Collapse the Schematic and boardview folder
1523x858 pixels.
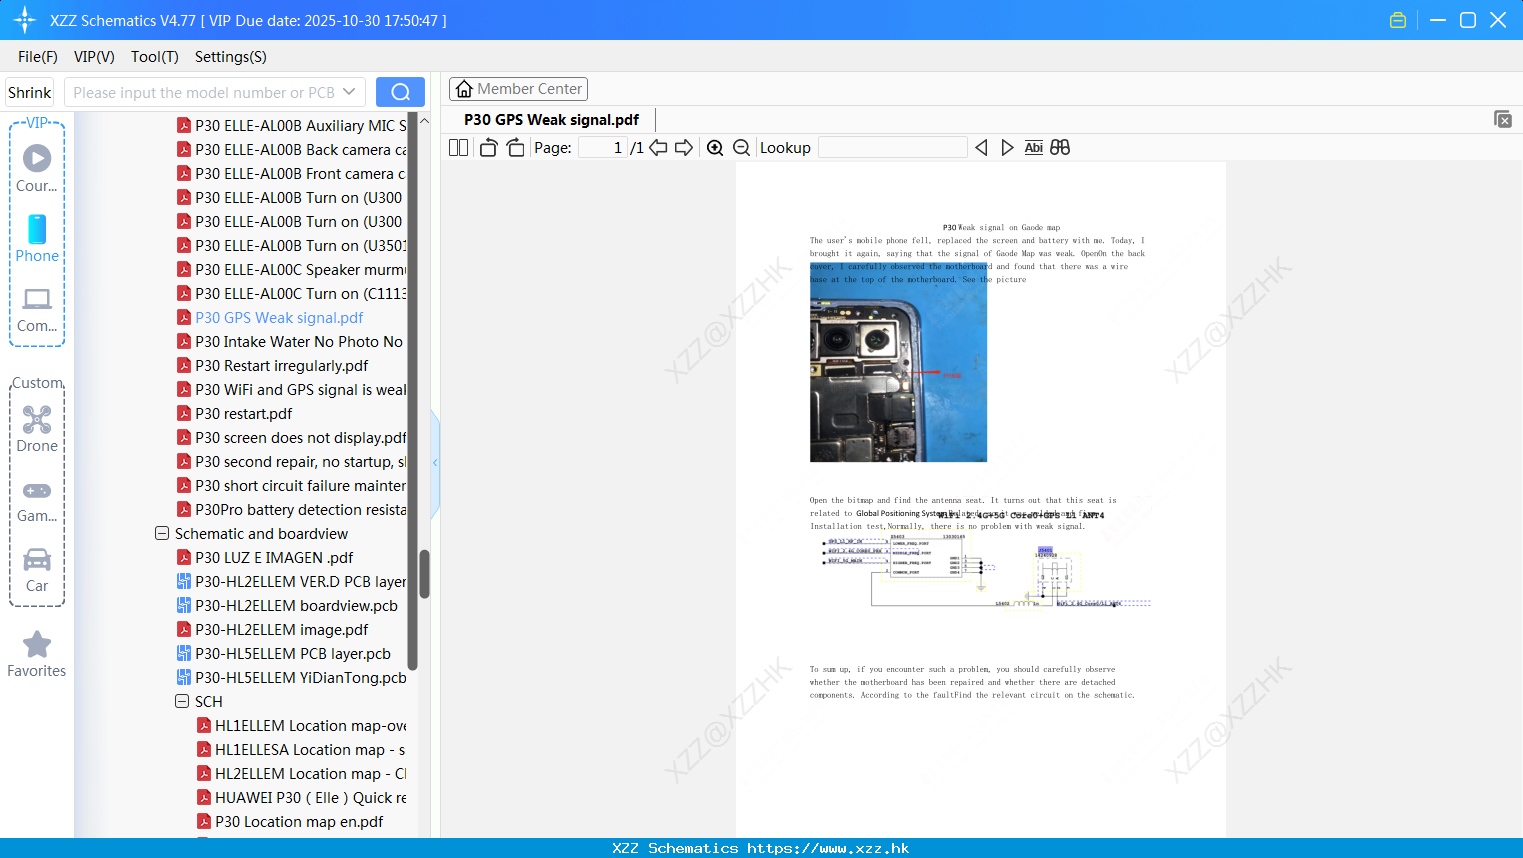point(162,534)
